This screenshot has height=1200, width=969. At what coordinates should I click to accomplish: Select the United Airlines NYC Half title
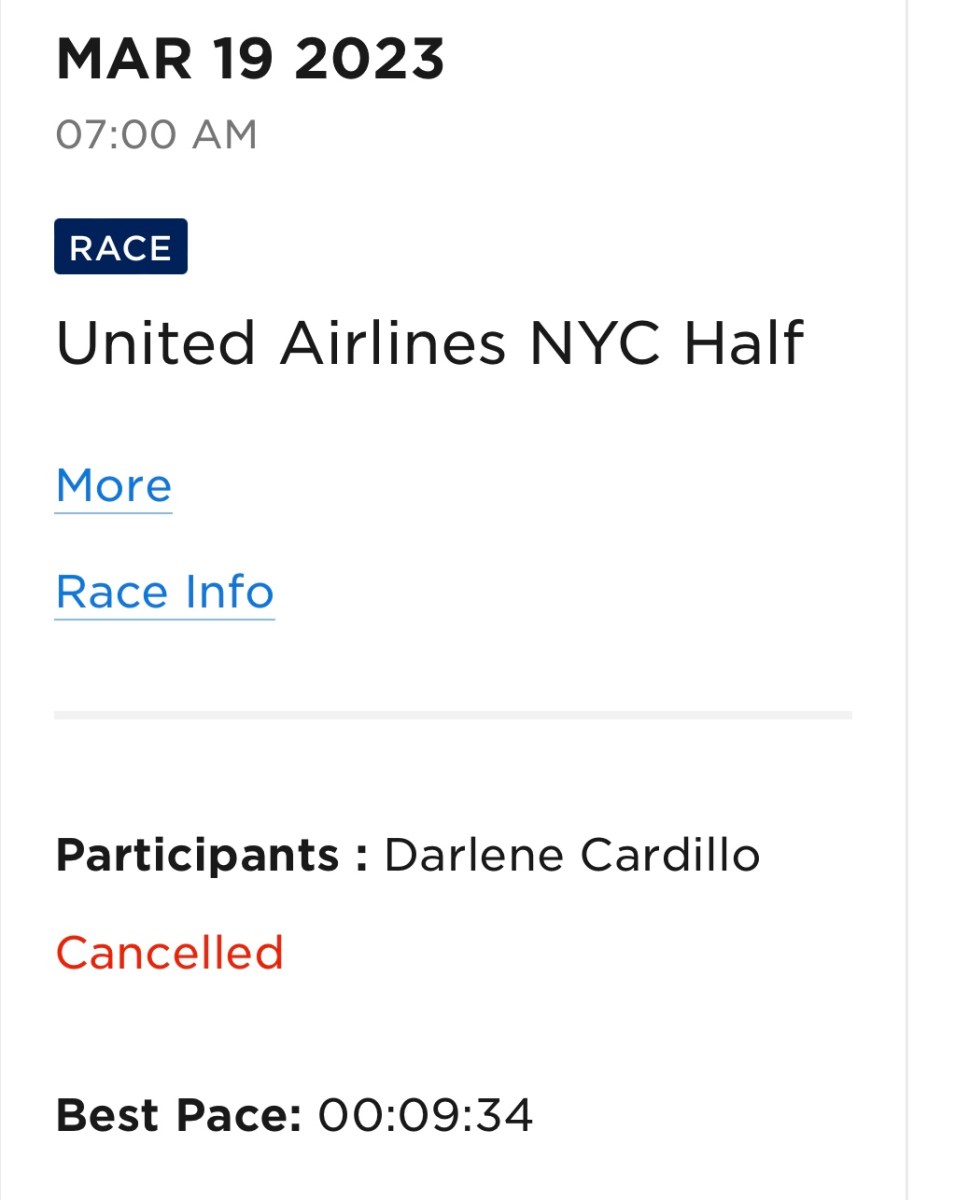point(429,344)
